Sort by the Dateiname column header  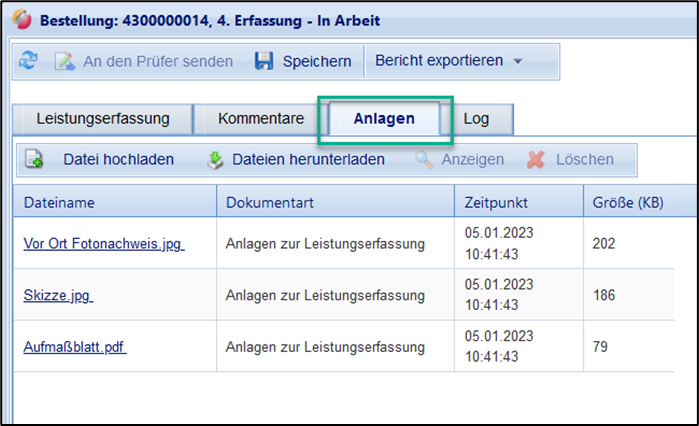pyautogui.click(x=59, y=202)
